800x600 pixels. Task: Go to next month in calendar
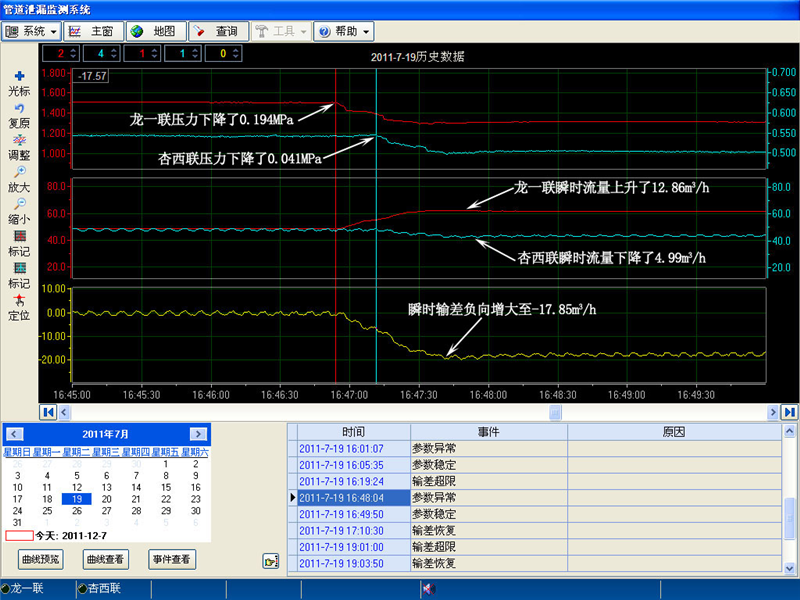(198, 434)
